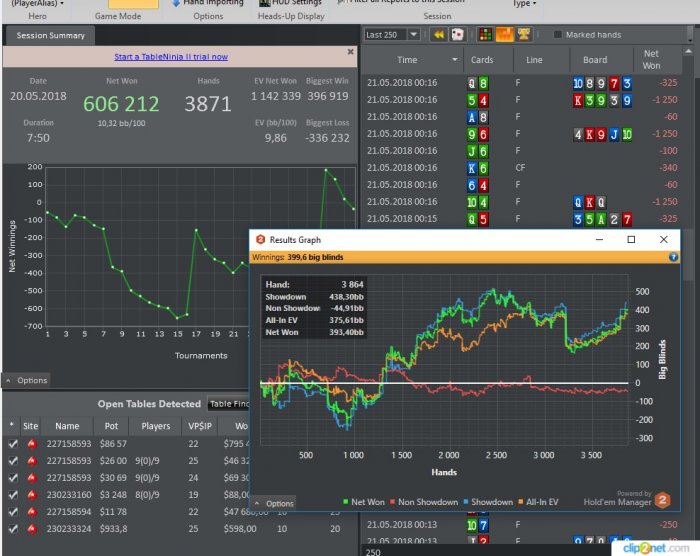Enable the Marked hands checkbox
The width and height of the screenshot is (700, 556).
click(x=558, y=35)
